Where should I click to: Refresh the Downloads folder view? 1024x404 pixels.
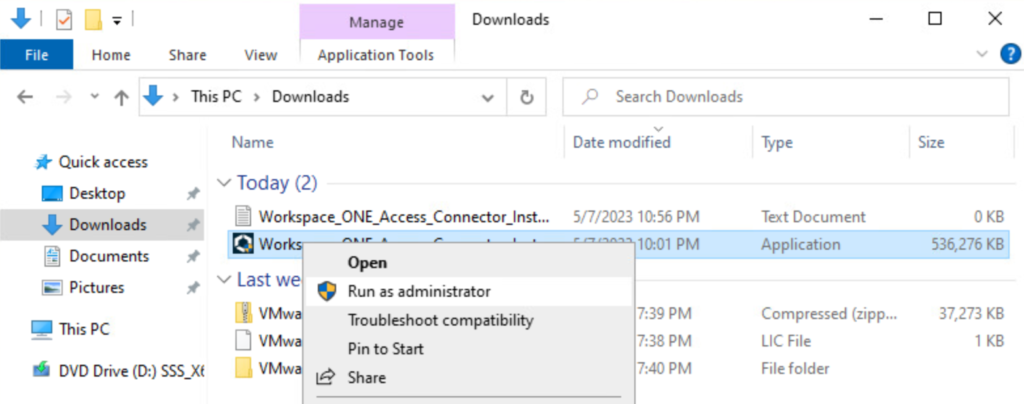click(526, 97)
